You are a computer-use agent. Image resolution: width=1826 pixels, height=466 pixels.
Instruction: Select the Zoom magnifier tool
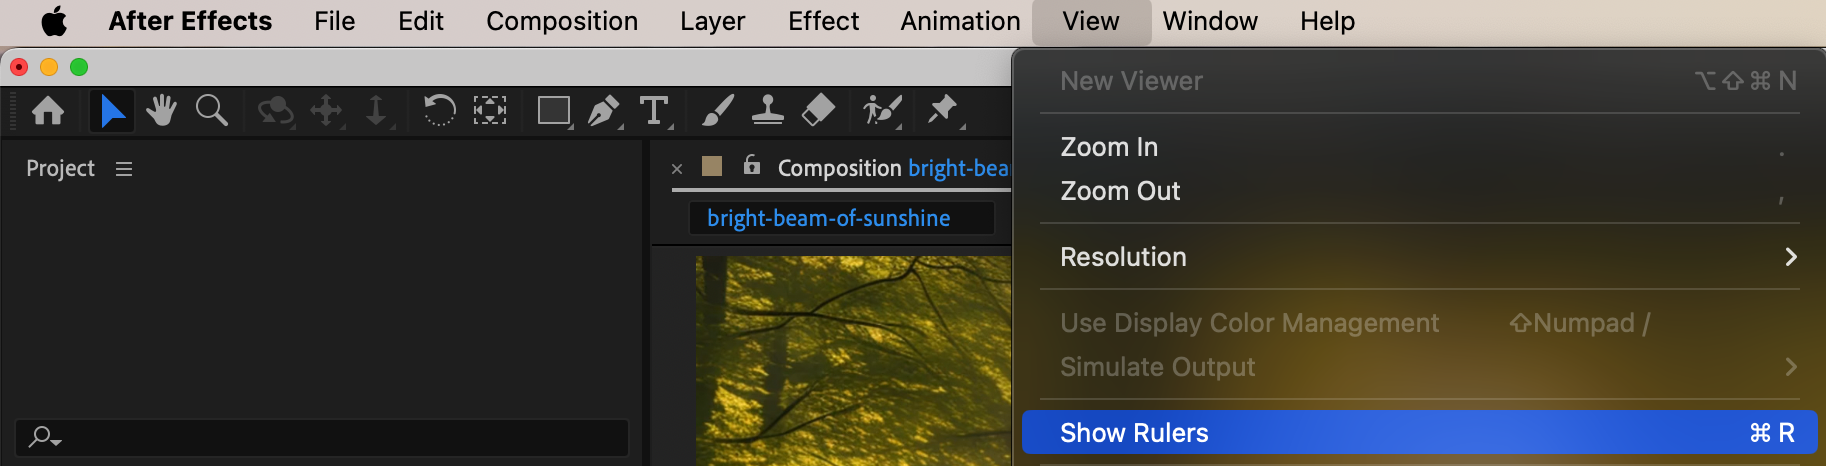click(211, 110)
